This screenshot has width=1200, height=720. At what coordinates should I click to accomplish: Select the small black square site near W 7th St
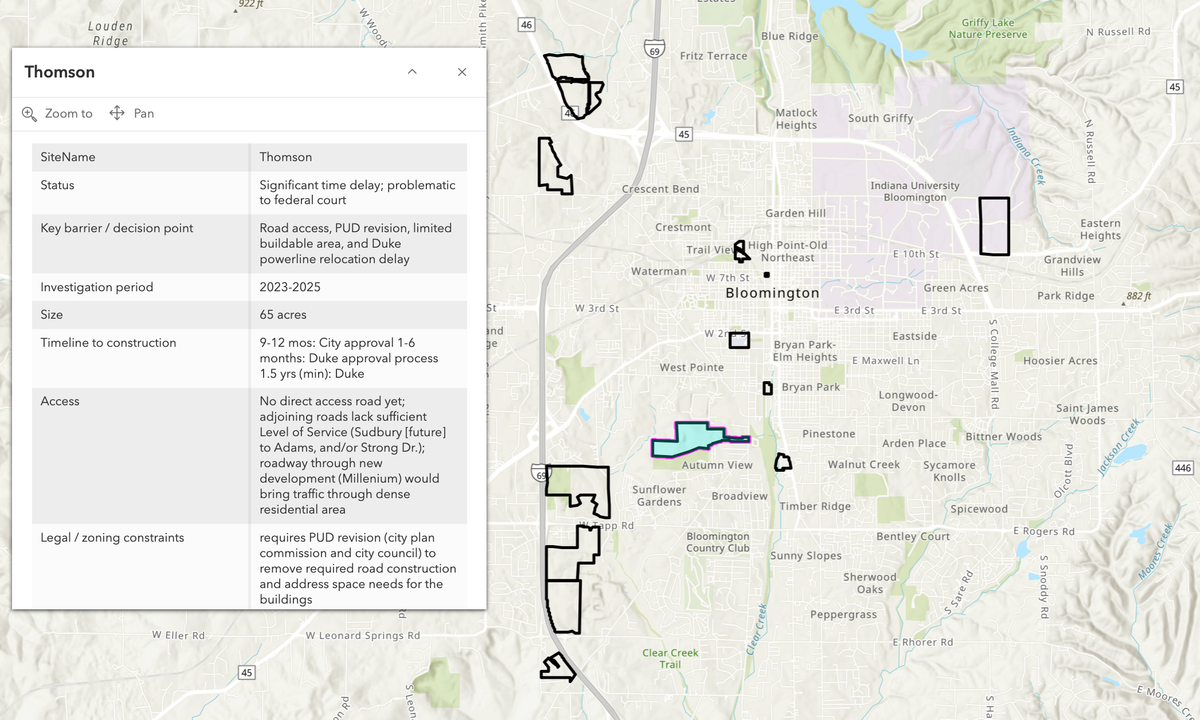(x=767, y=275)
